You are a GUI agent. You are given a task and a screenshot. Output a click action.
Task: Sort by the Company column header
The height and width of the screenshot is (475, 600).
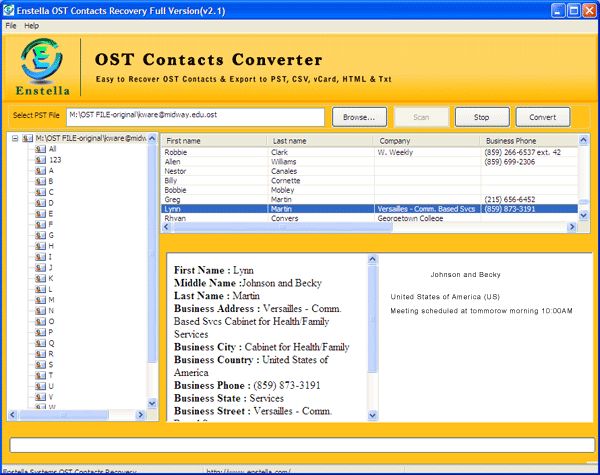coord(427,141)
